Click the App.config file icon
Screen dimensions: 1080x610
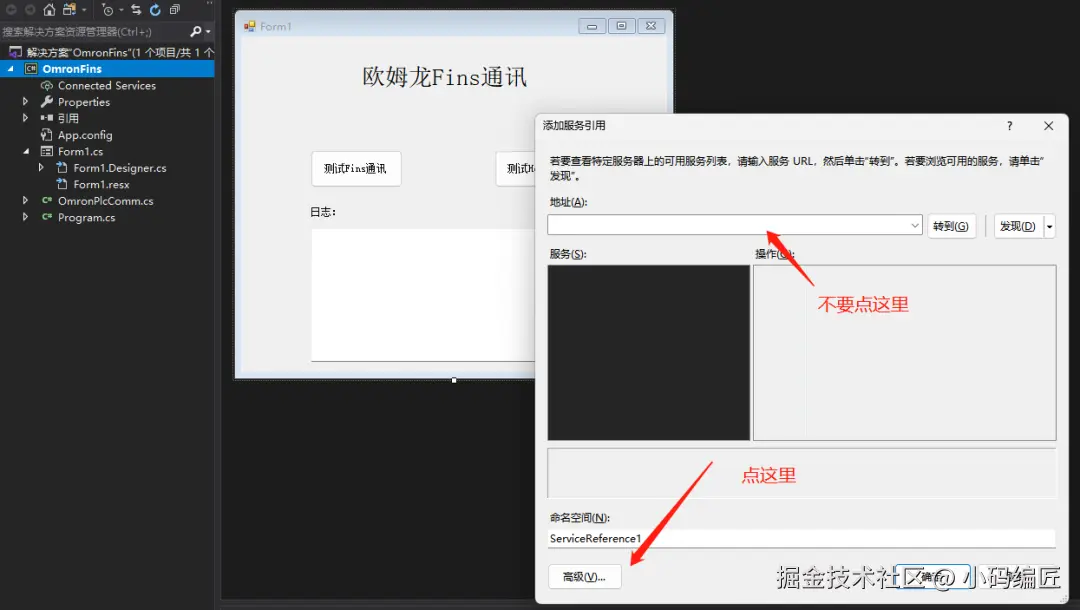point(47,135)
